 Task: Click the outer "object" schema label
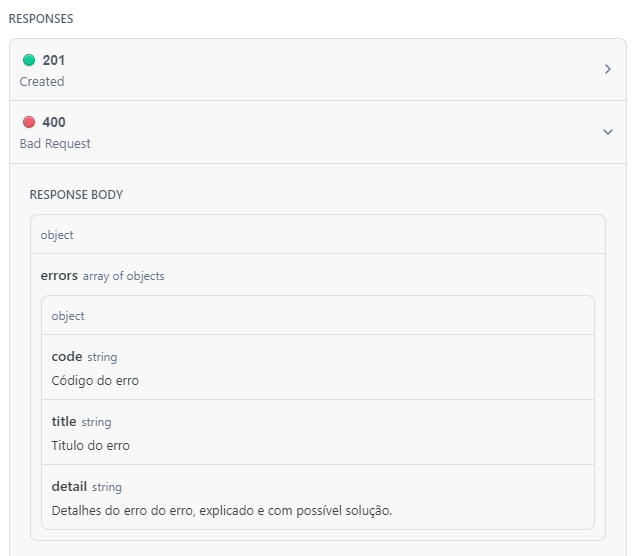pos(57,235)
